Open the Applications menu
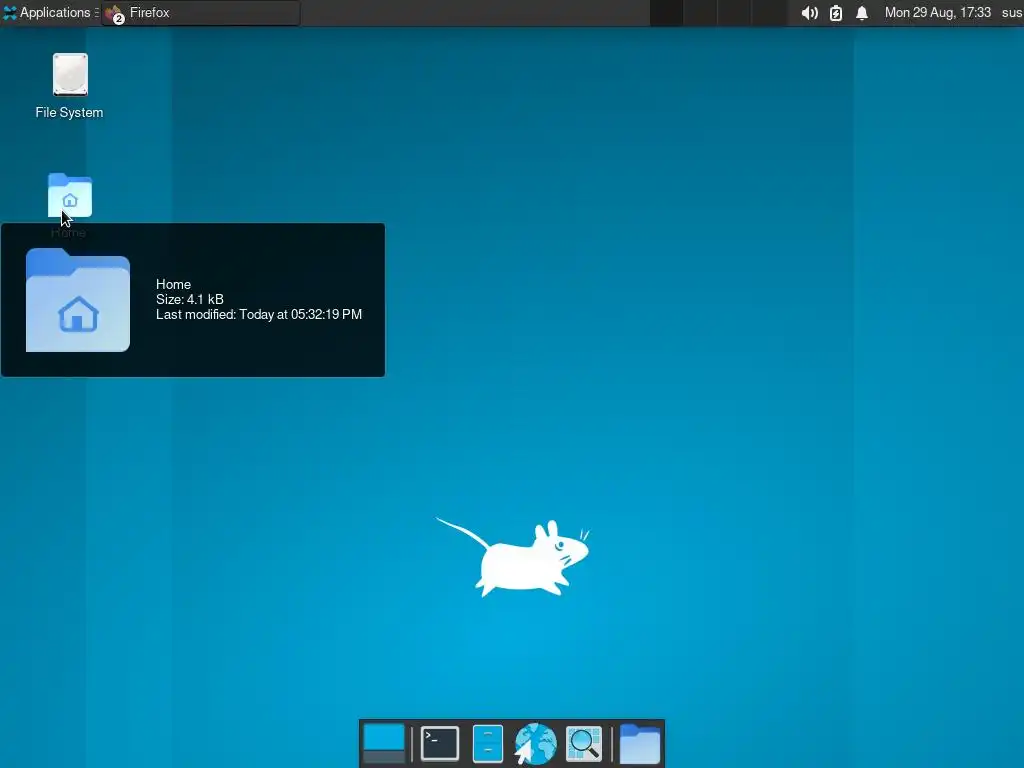The width and height of the screenshot is (1024, 768). (47, 12)
